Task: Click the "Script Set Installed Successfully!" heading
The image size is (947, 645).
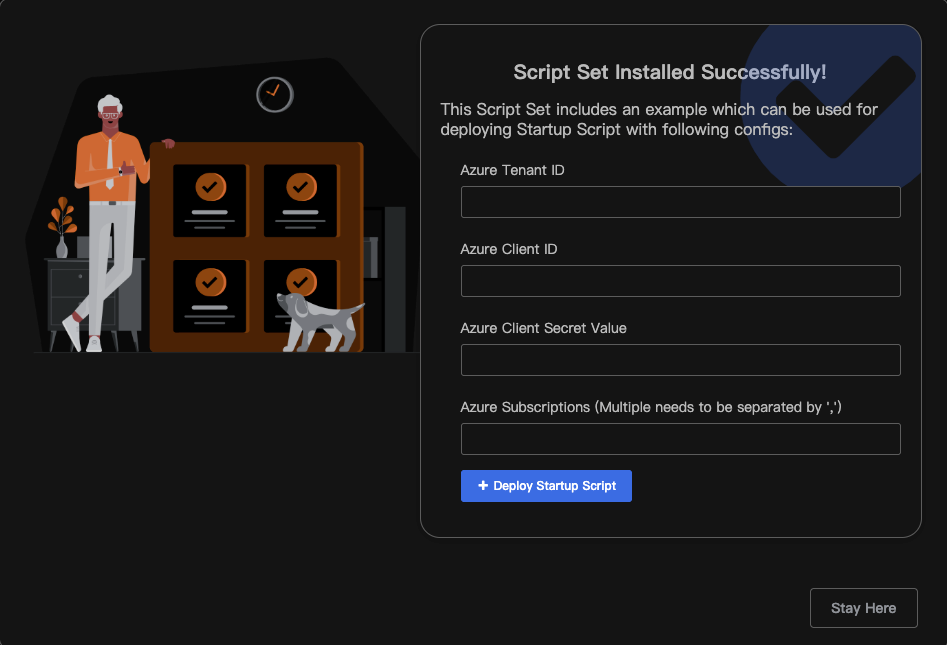Action: 670,72
